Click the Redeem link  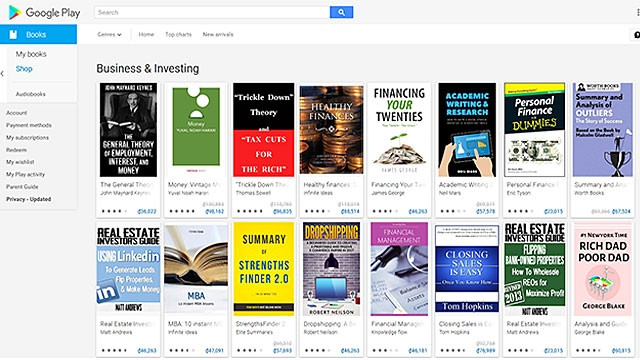(x=16, y=150)
